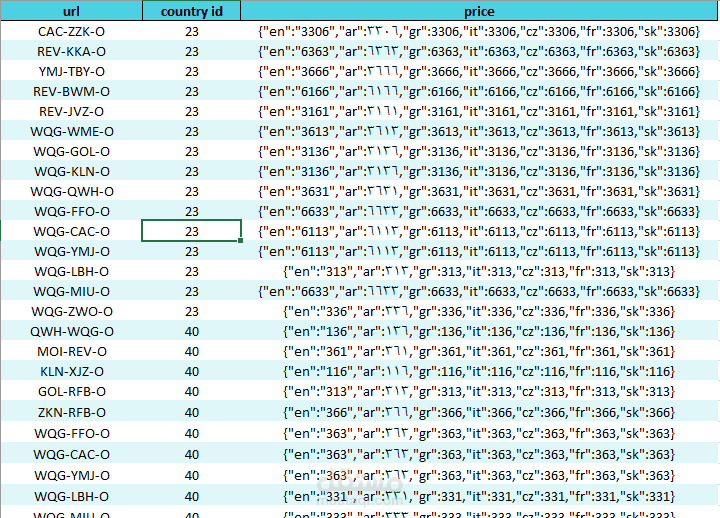
Task: Click the REV-JVZ-O url cell
Action: click(71, 112)
